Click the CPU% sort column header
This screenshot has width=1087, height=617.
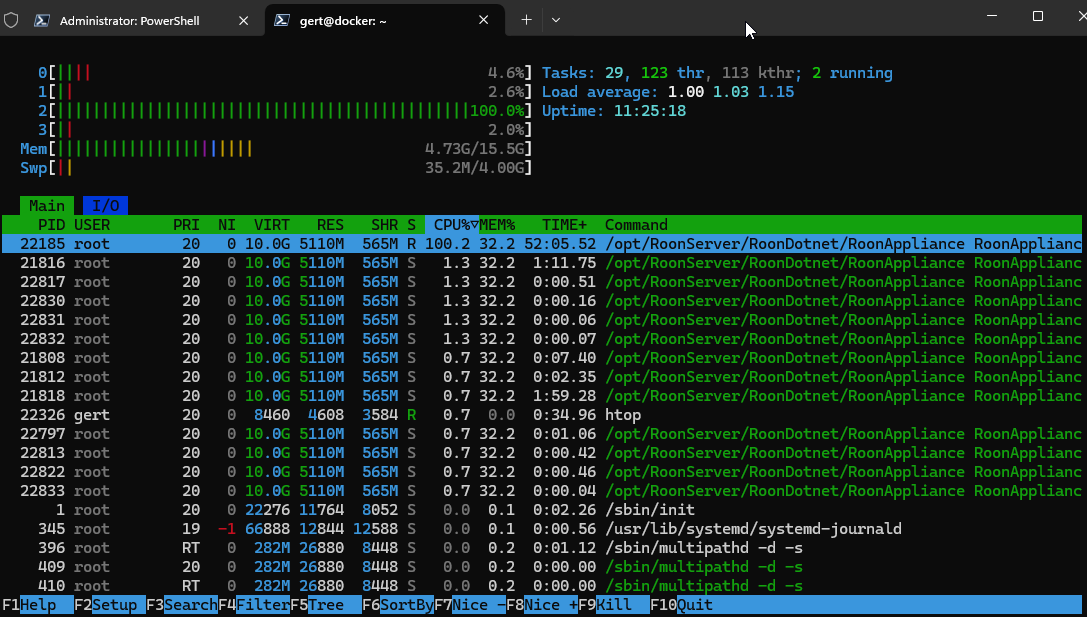[452, 225]
